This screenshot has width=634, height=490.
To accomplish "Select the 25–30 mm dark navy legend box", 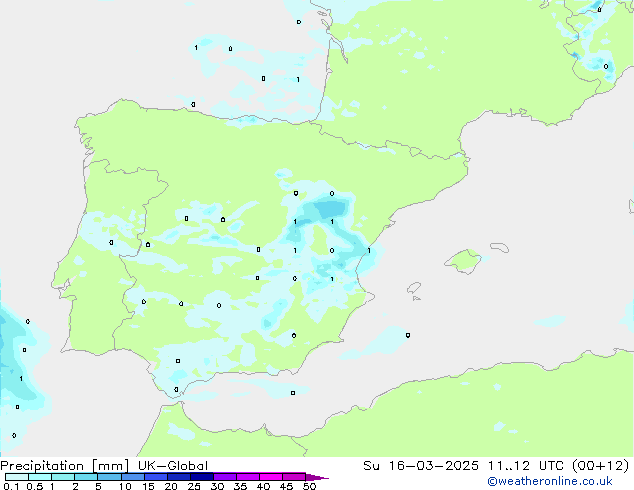I will 201,477.
